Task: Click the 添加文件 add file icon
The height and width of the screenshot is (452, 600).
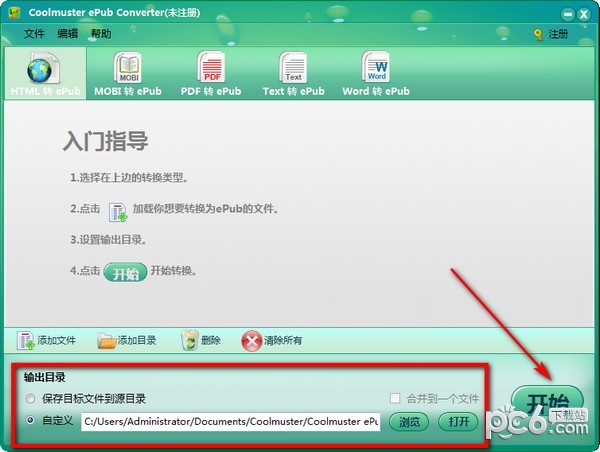Action: [25, 340]
